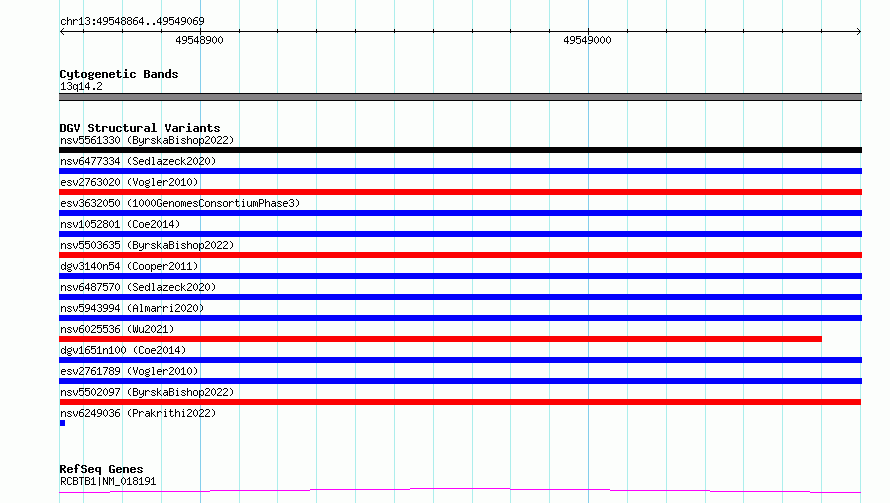Screen dimensions: 890x503
Task: Click the blue dgv3140n54 variant bar
Action: (x=460, y=276)
